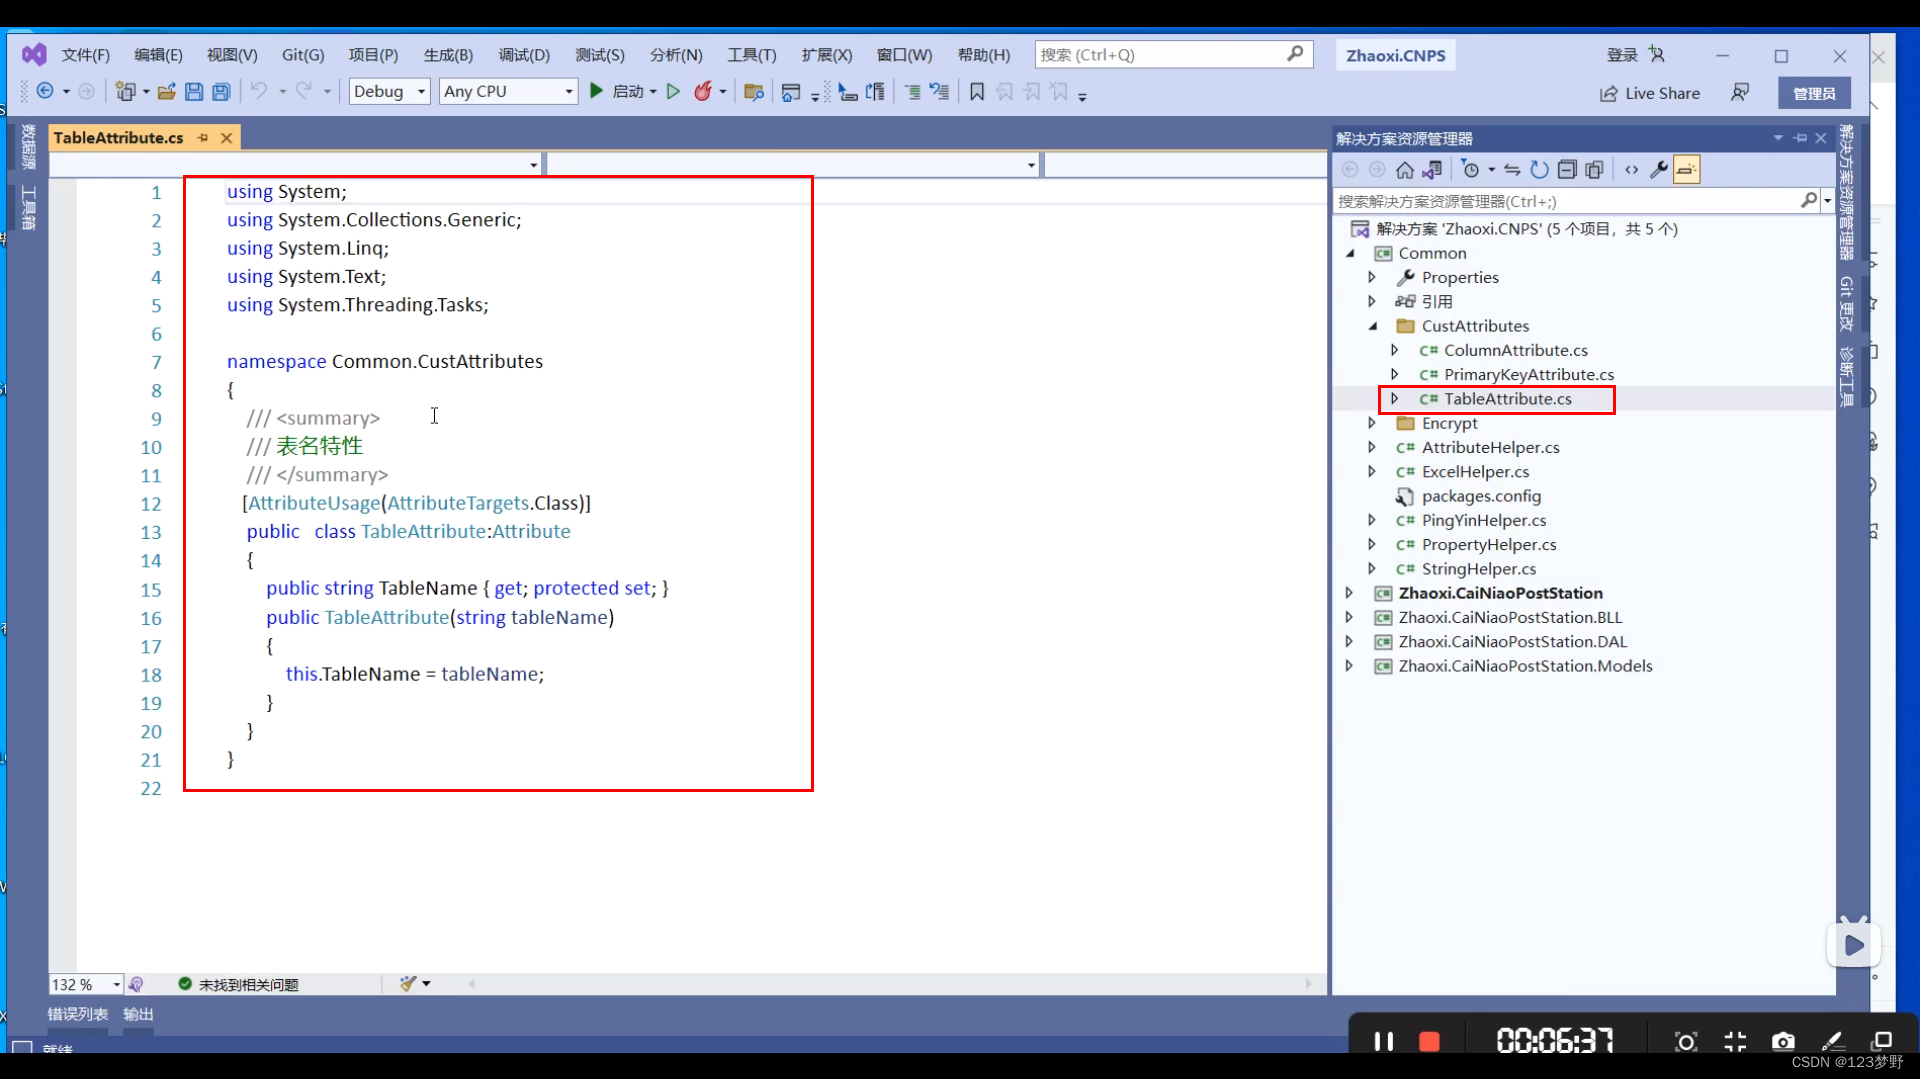Open properties wrench icon in Solution Explorer
1920x1079 pixels.
coord(1659,170)
